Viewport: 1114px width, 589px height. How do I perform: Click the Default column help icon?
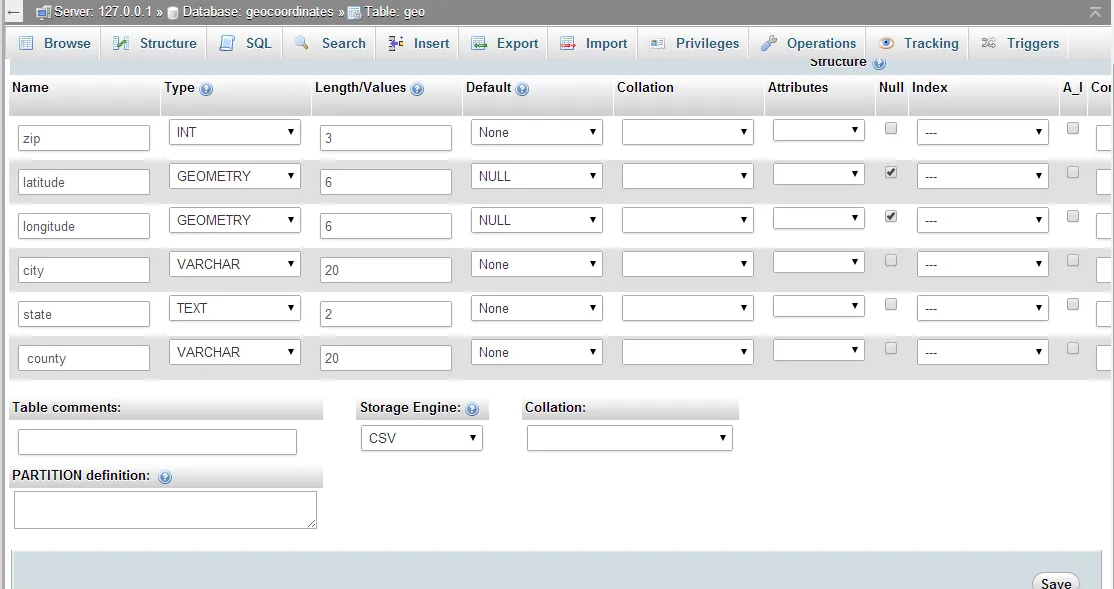pyautogui.click(x=522, y=89)
